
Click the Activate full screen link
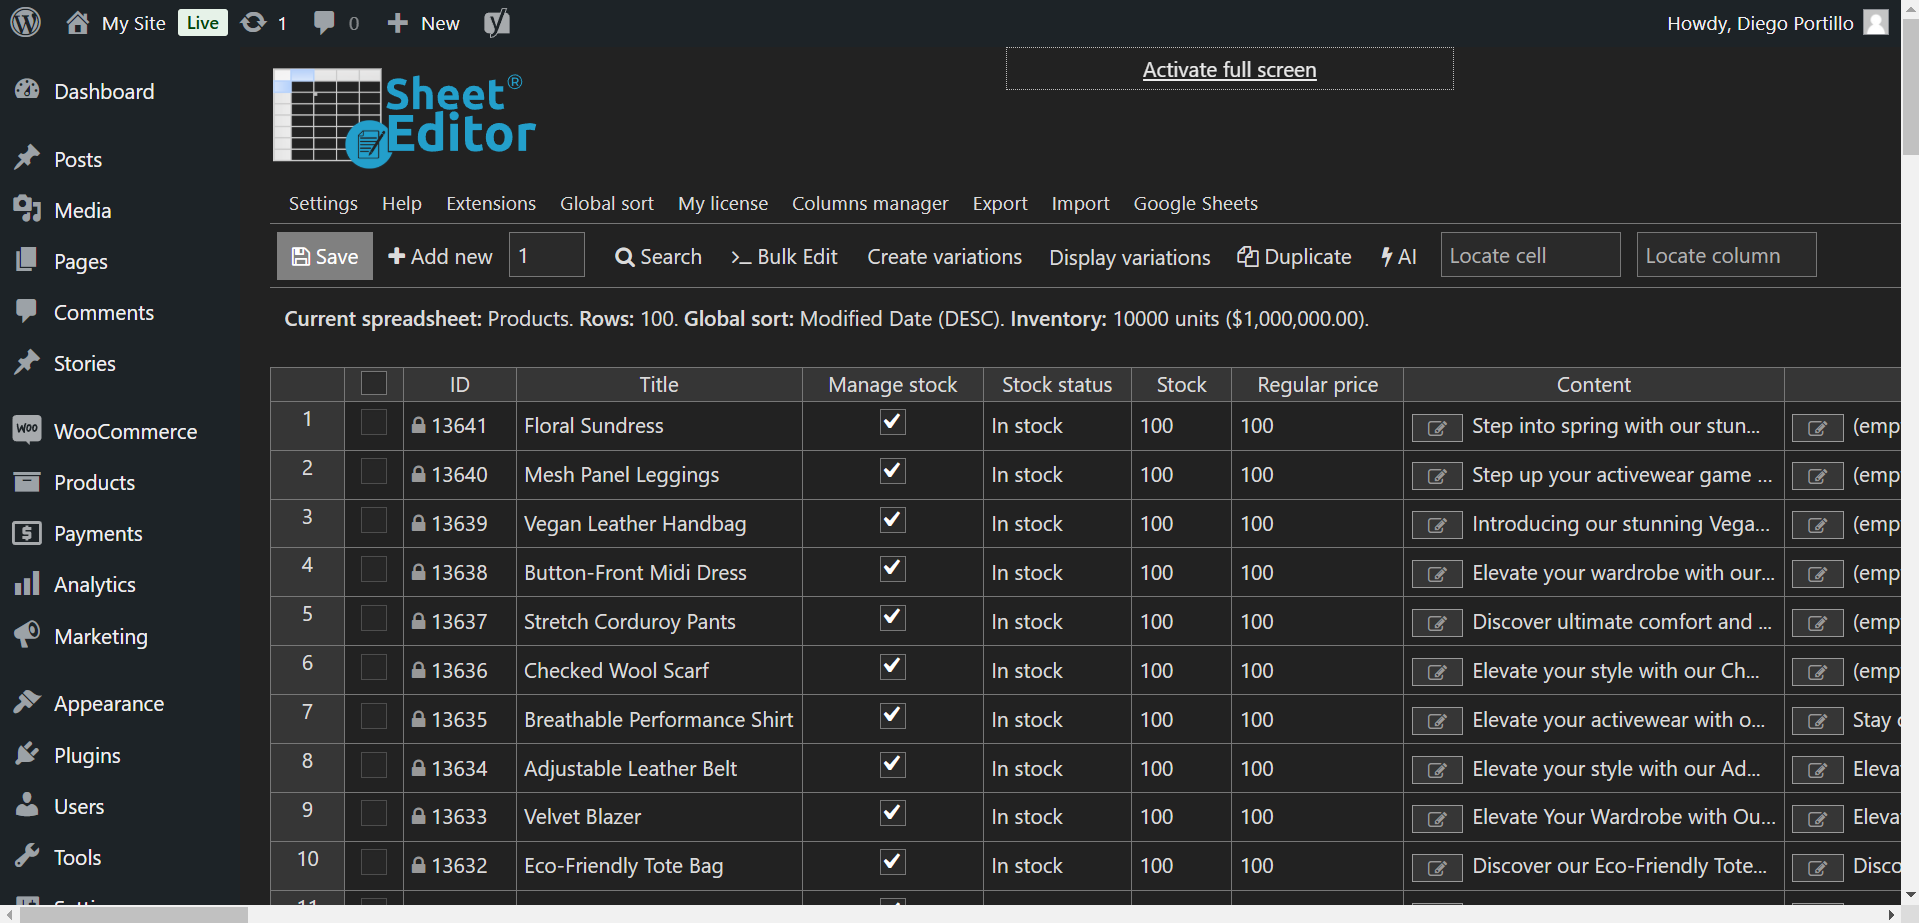[x=1229, y=70]
